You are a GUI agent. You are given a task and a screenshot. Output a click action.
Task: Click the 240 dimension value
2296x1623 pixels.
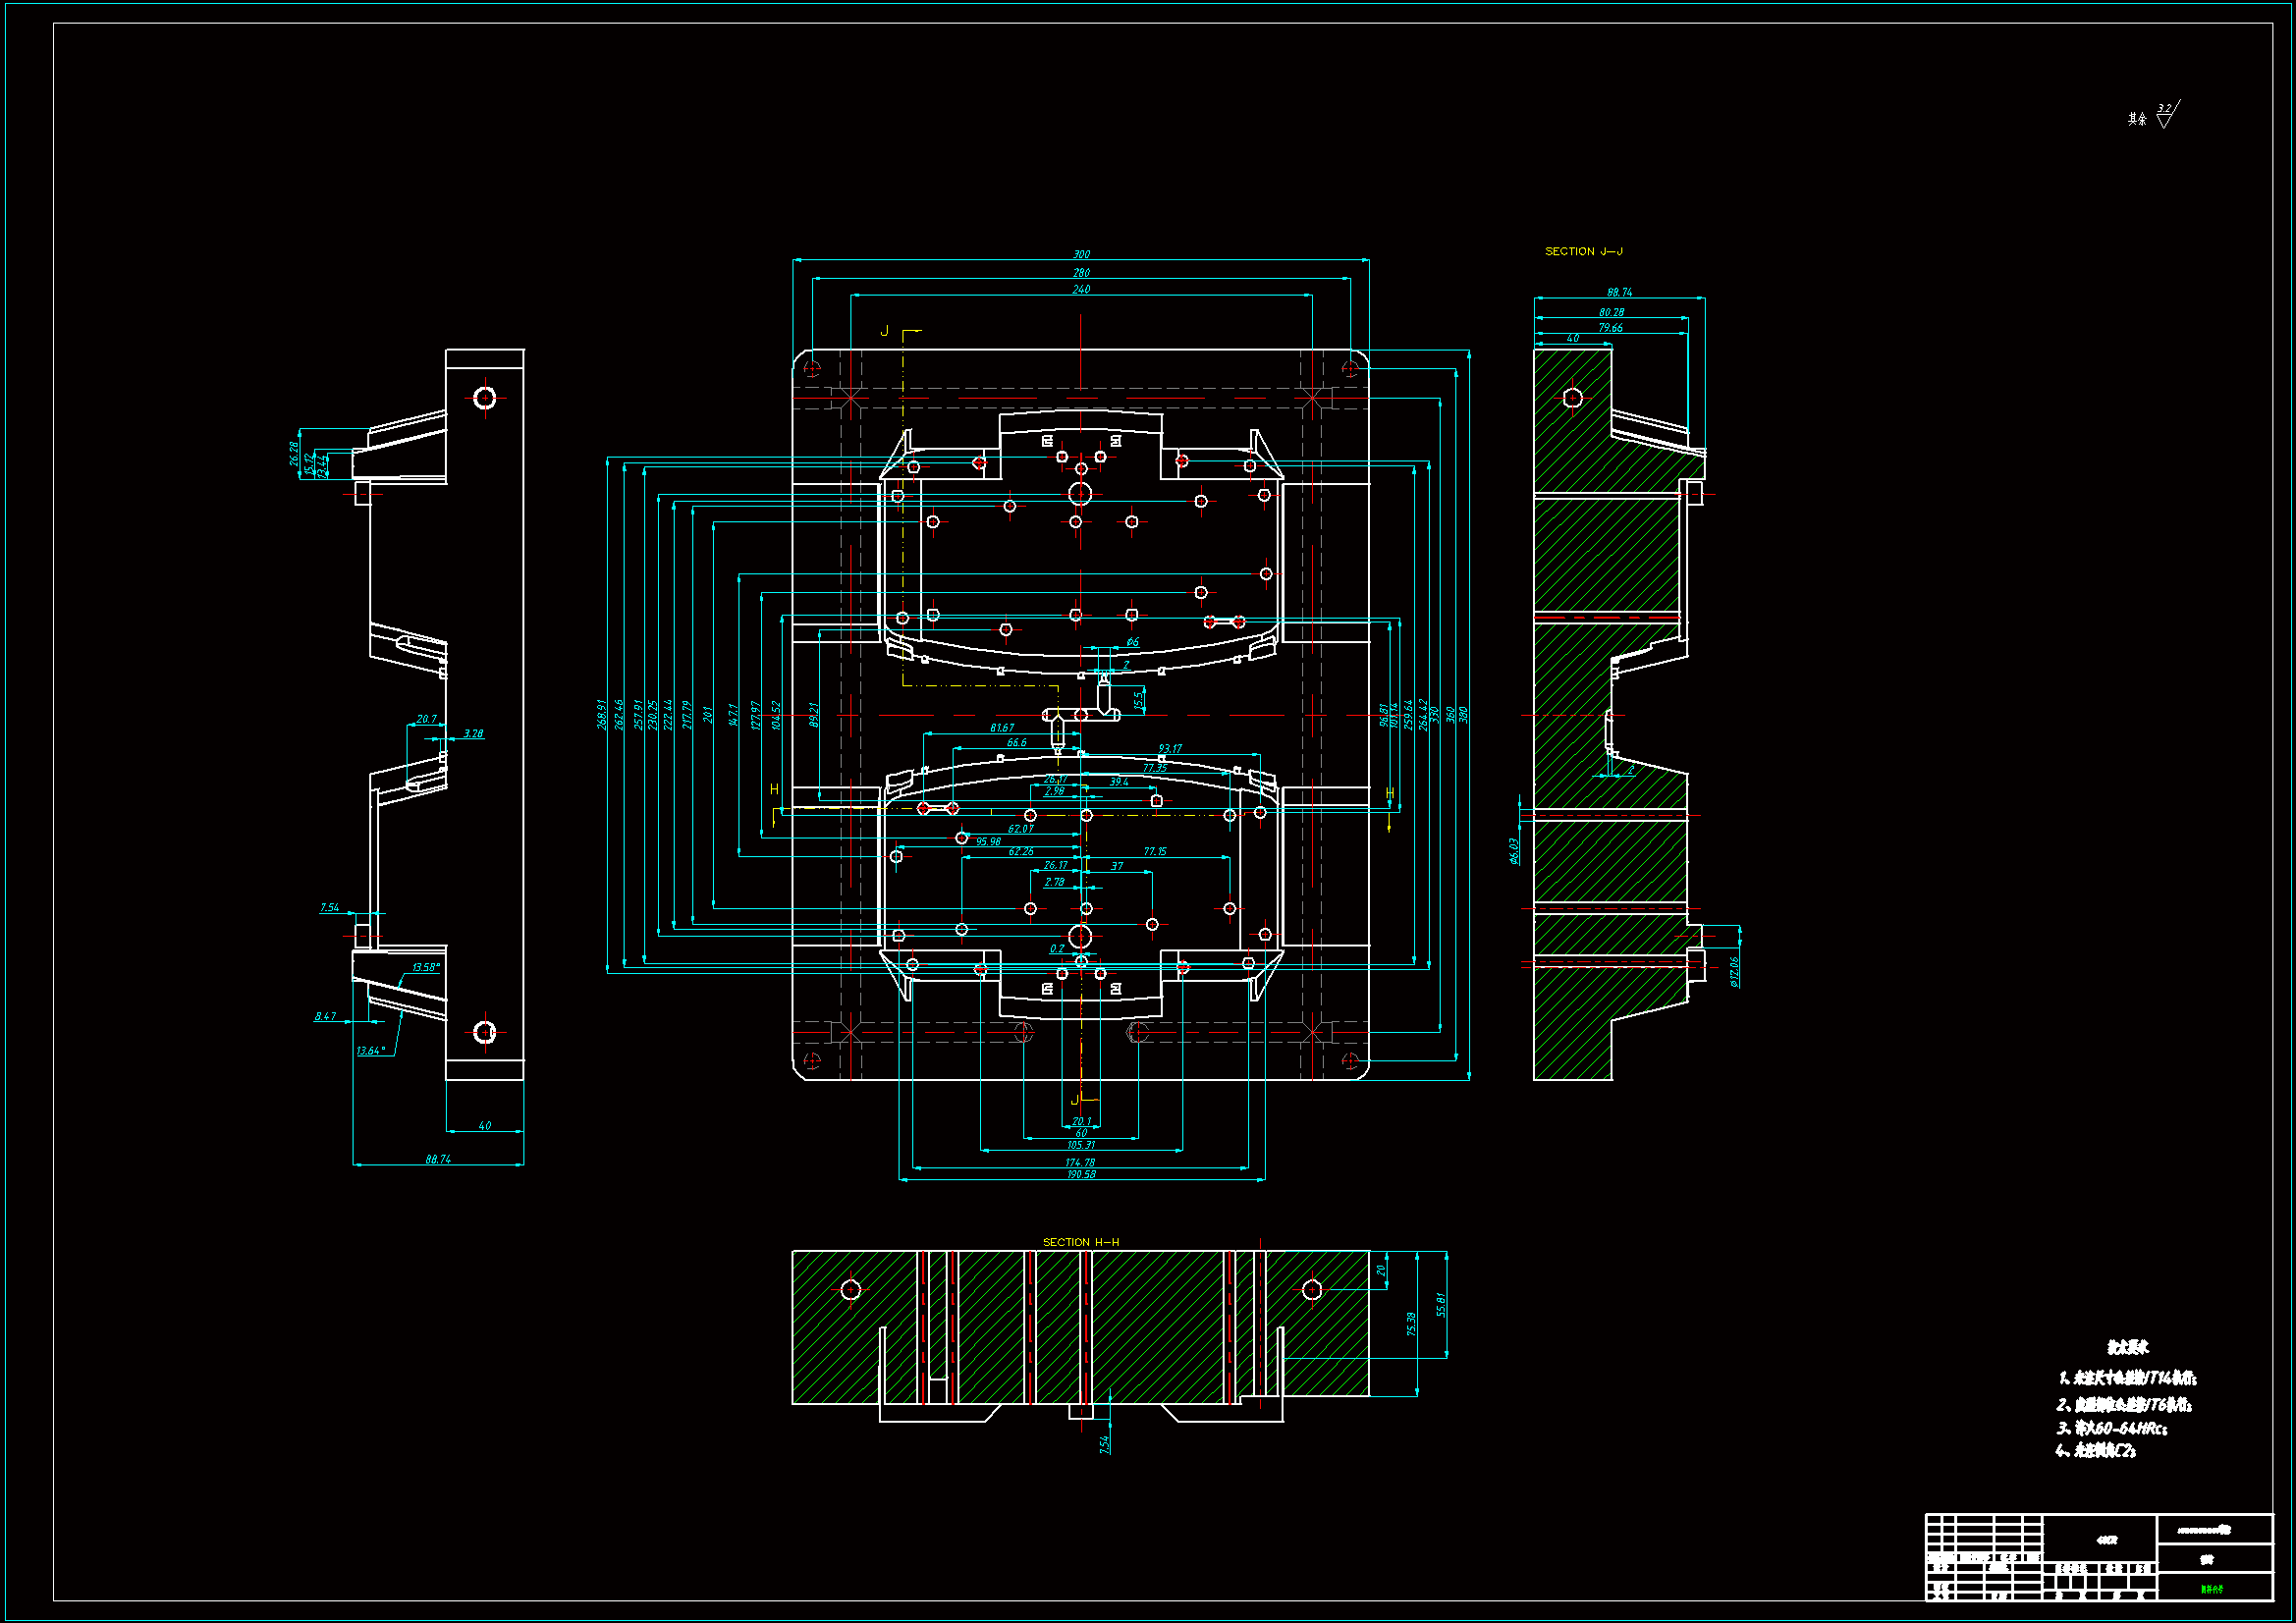click(1081, 289)
